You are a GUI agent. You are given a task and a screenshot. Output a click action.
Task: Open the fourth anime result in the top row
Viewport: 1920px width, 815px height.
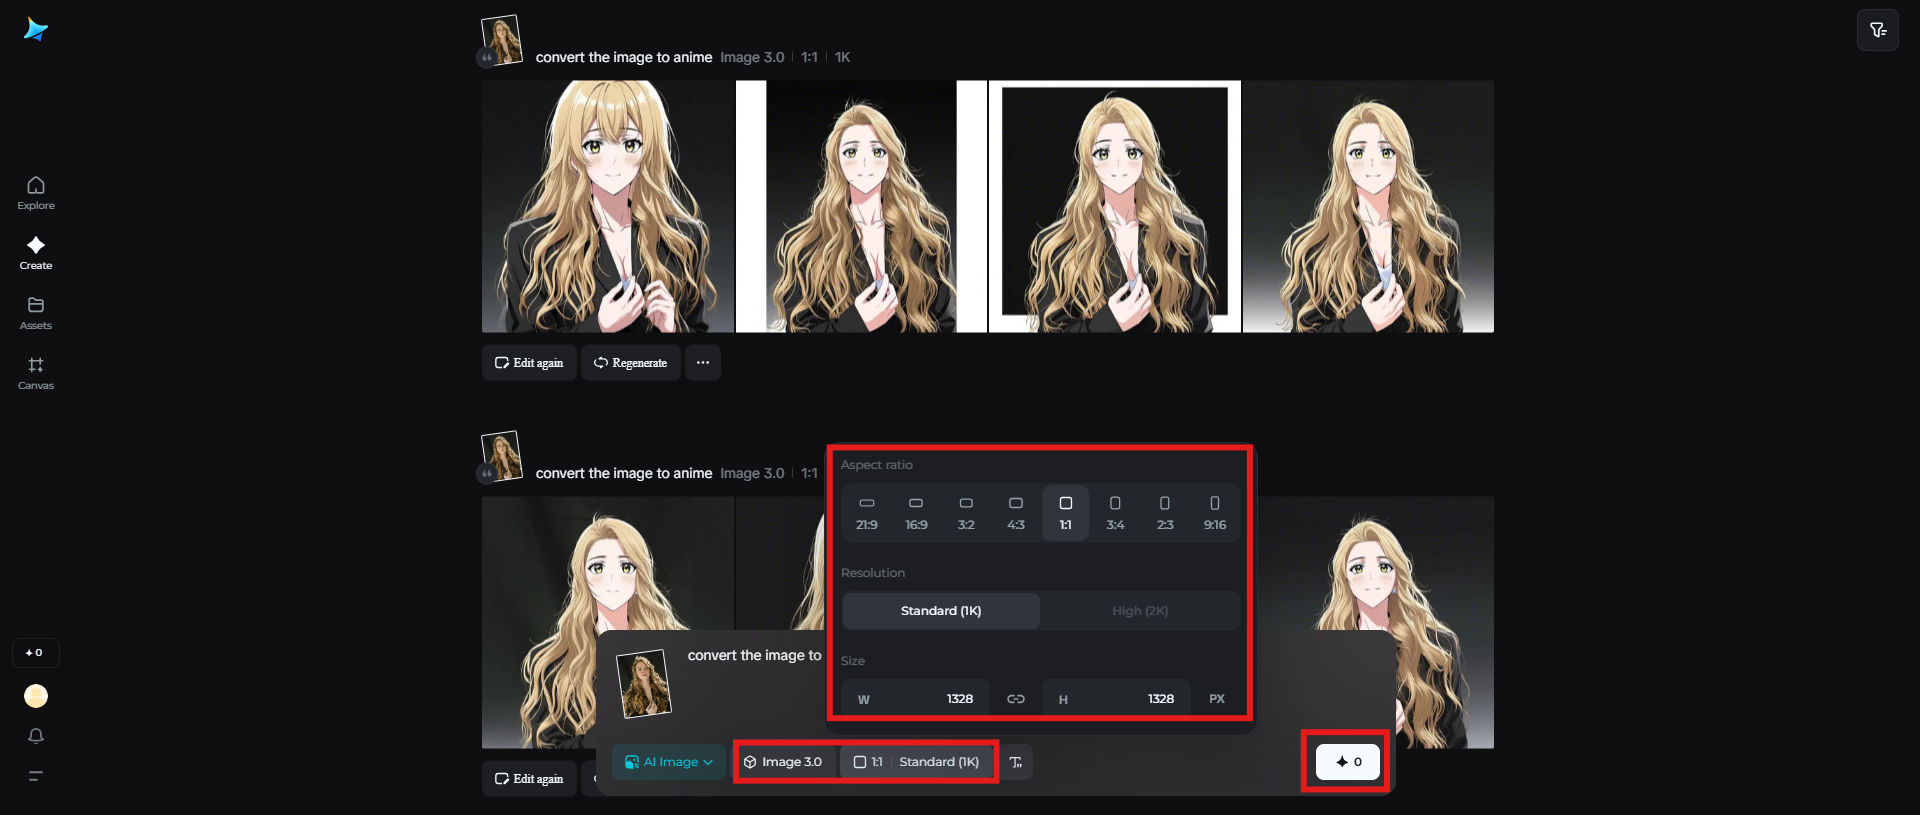tap(1368, 207)
